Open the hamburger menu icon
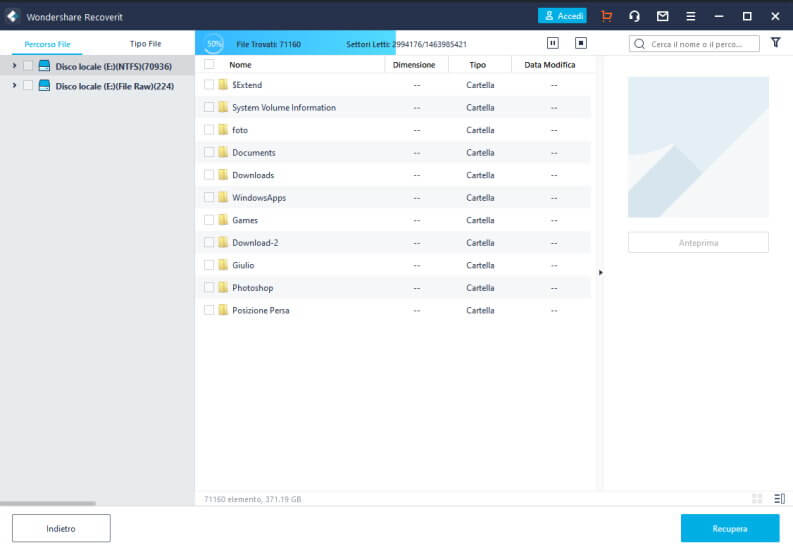 [690, 16]
